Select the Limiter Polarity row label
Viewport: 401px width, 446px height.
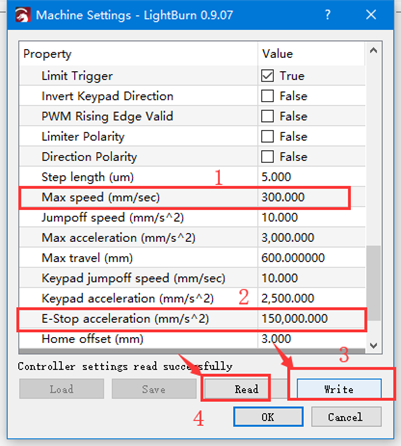click(83, 137)
